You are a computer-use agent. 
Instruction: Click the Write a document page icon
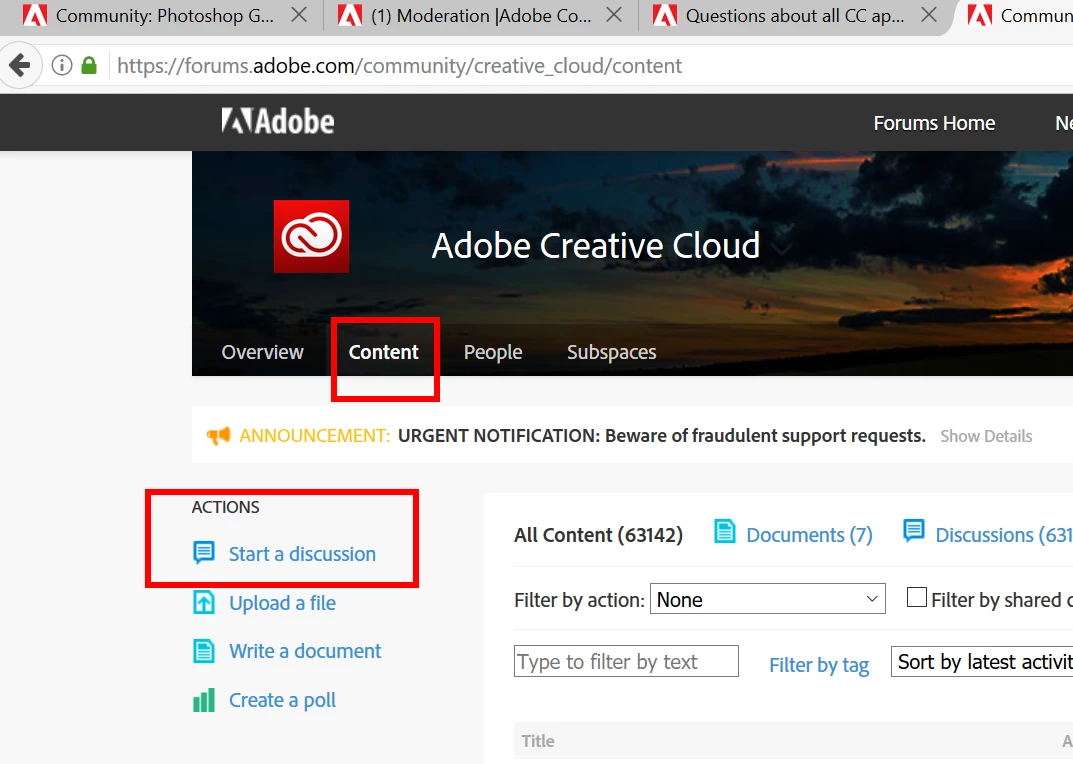point(204,651)
